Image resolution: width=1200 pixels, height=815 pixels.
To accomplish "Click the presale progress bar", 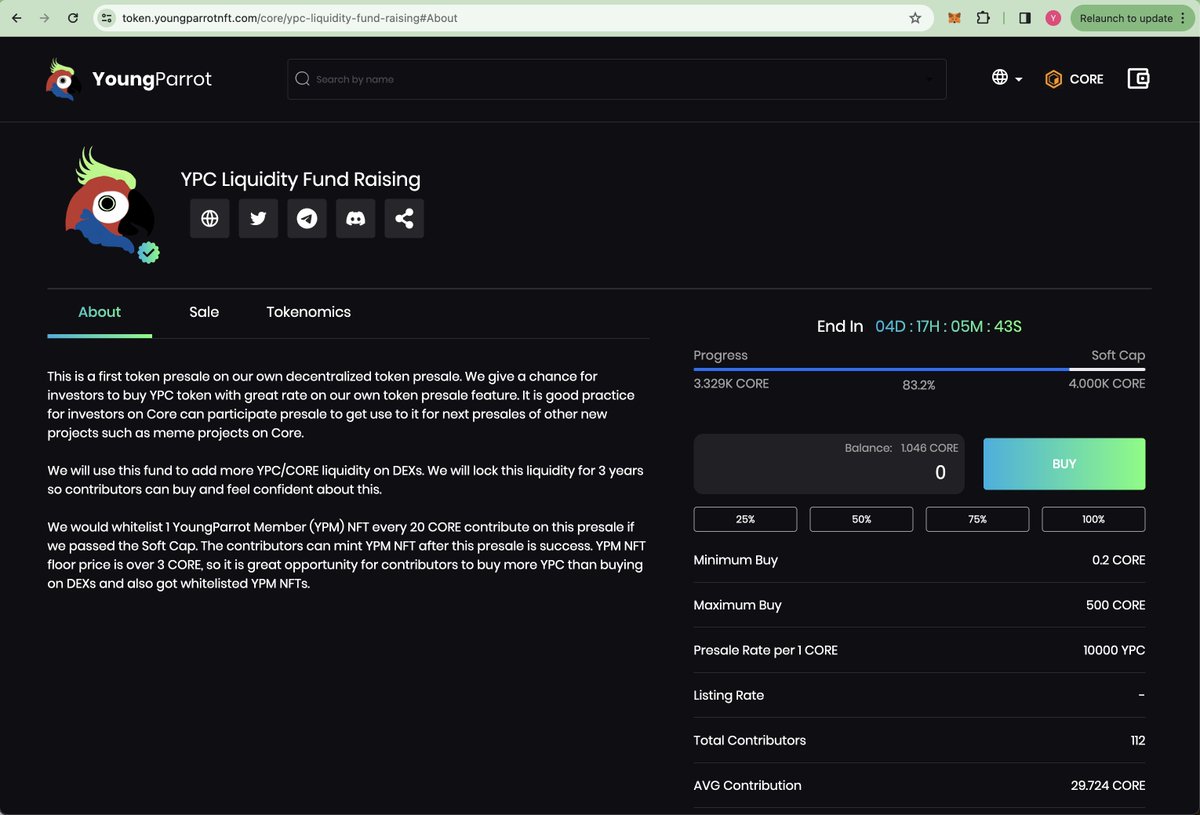I will point(919,369).
